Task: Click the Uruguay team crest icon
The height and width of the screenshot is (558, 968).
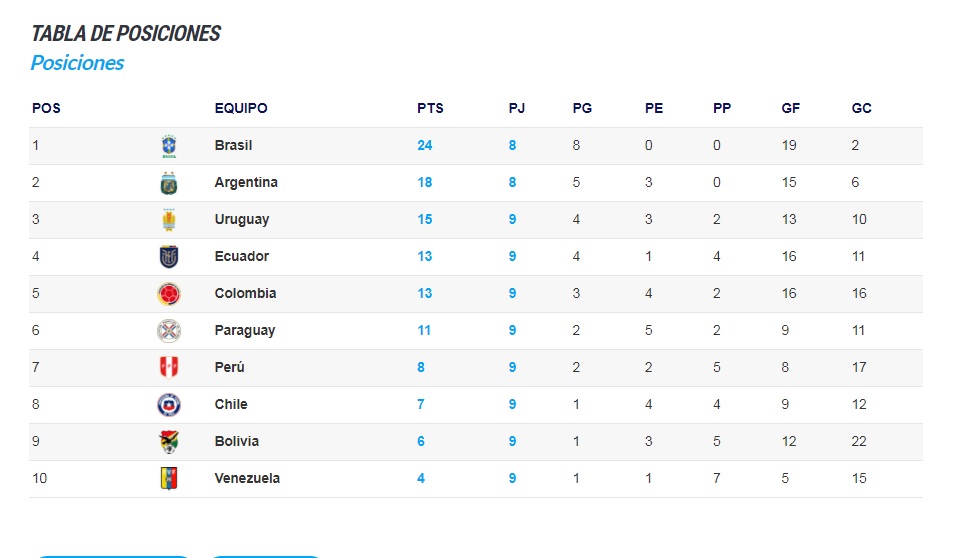Action: tap(169, 220)
